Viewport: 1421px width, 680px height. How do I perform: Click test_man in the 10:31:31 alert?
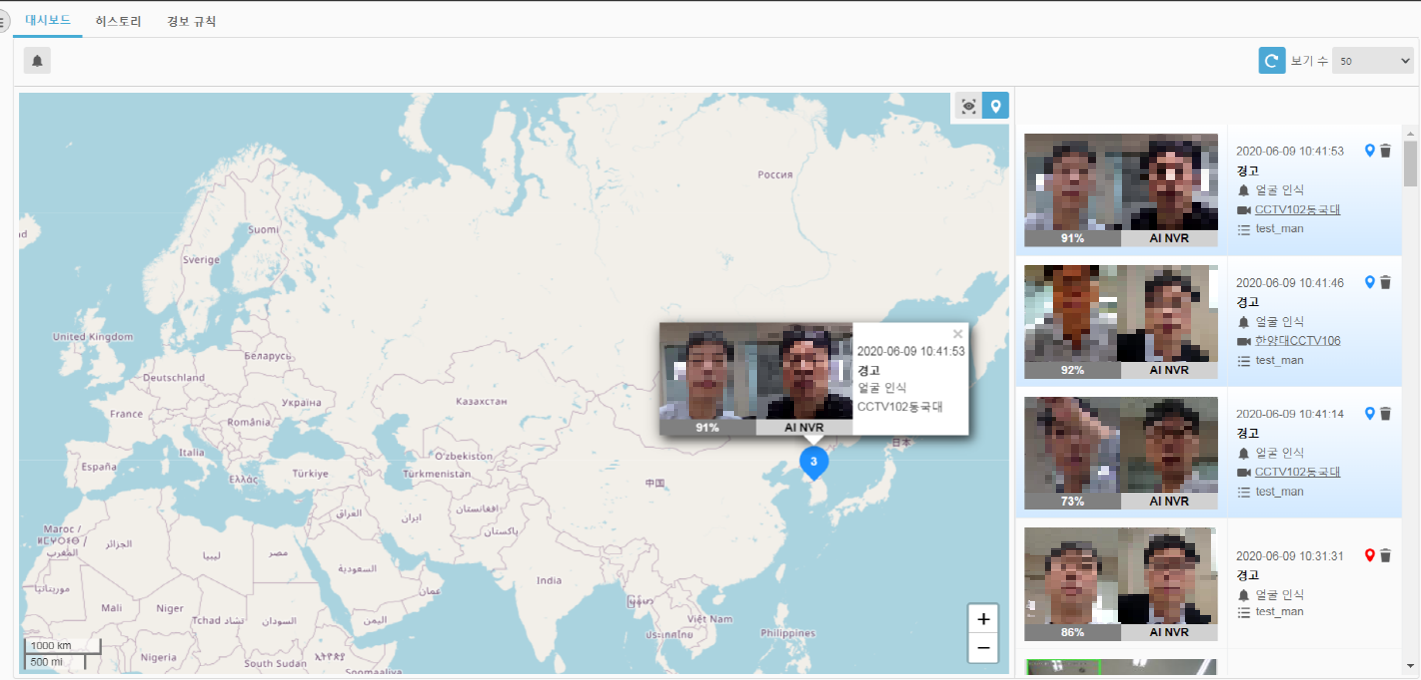tap(1280, 612)
